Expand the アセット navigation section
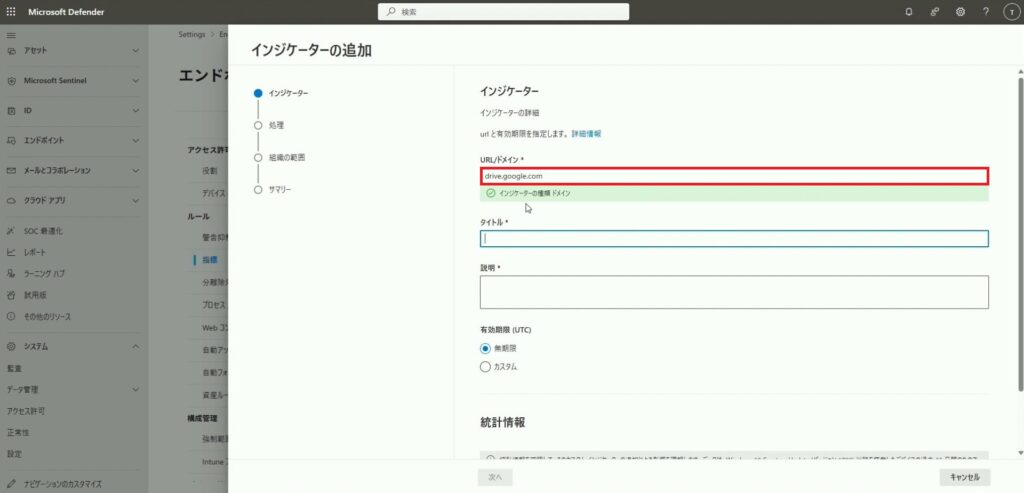The height and width of the screenshot is (493, 1024). point(136,50)
